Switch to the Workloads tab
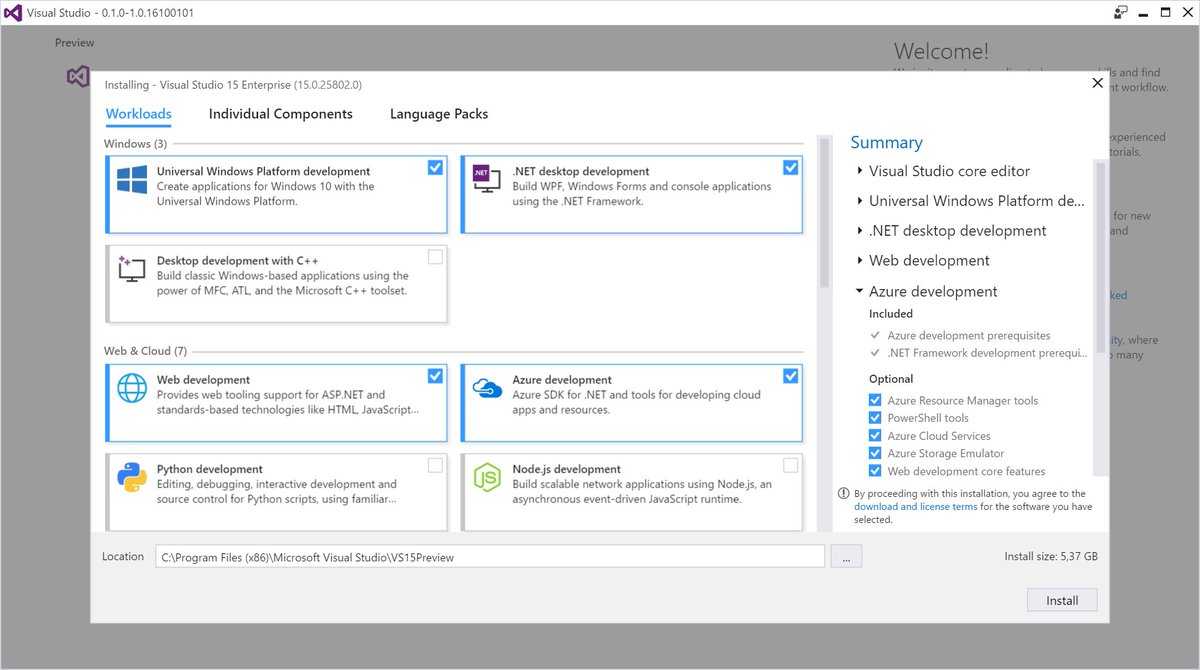The image size is (1200, 670). [139, 114]
